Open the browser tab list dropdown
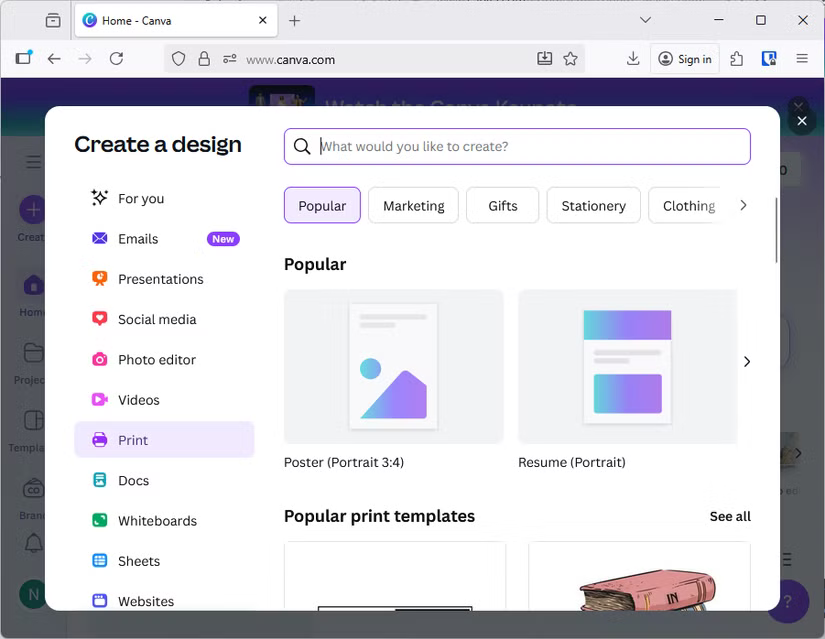The height and width of the screenshot is (639, 825). tap(645, 19)
